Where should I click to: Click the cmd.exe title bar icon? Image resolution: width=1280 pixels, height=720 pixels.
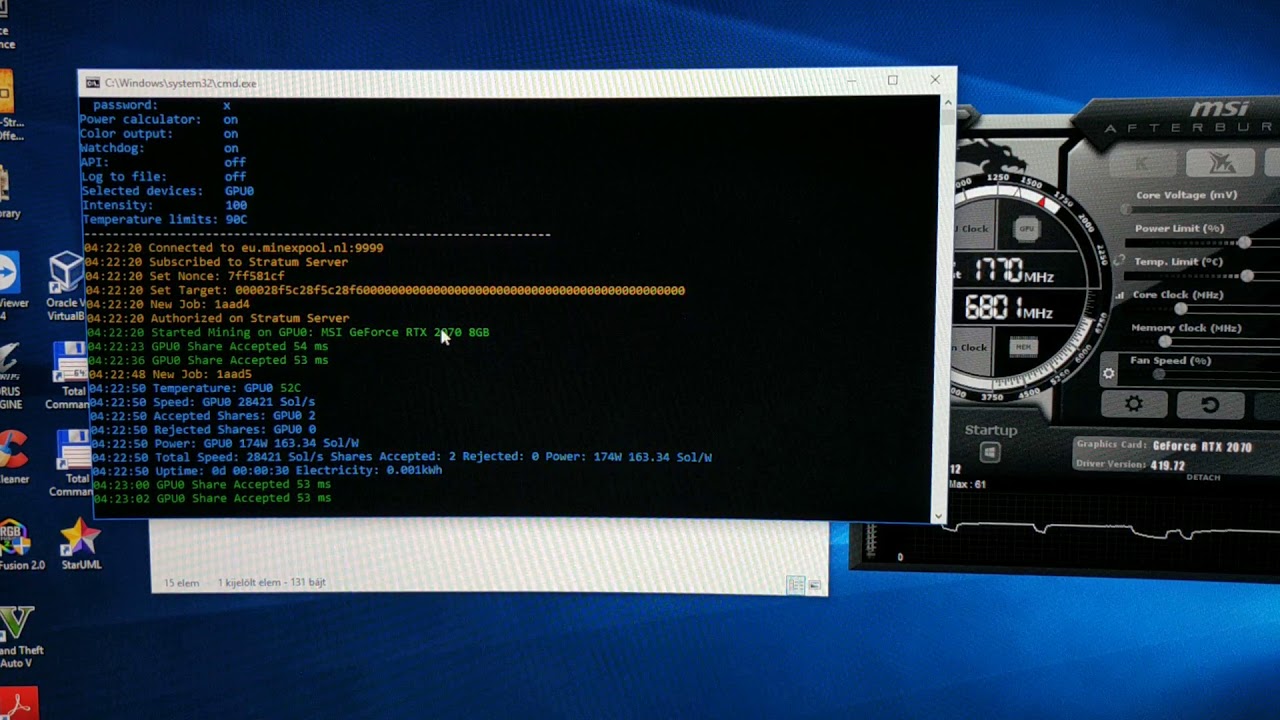coord(92,83)
